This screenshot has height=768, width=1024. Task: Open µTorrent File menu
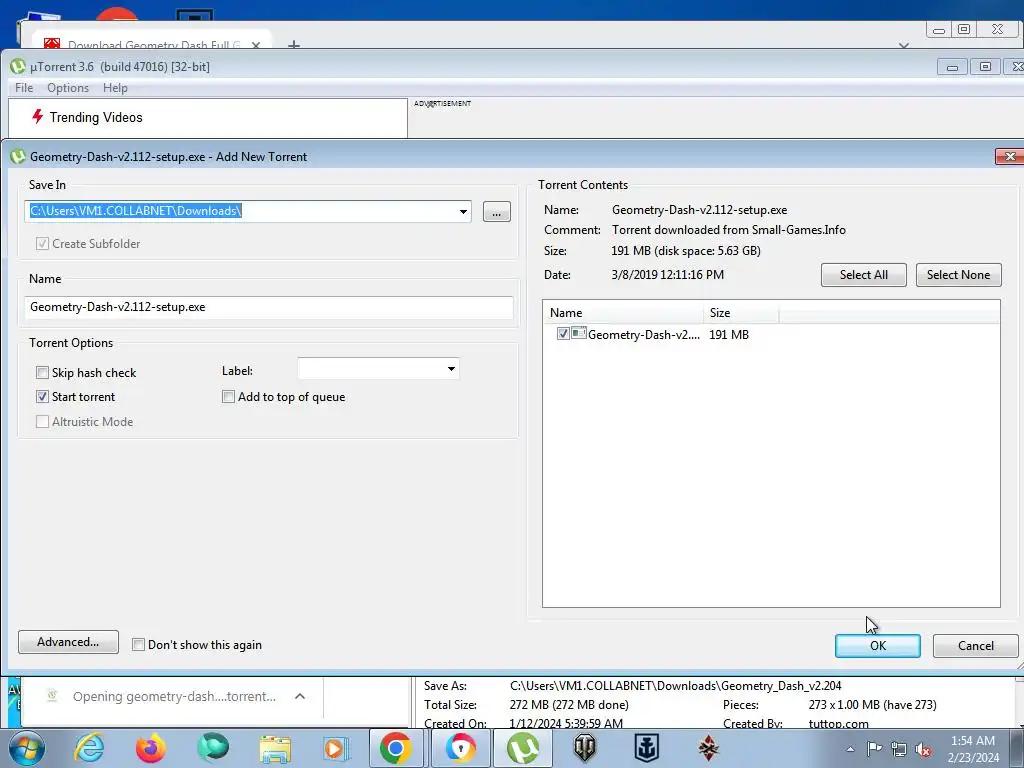click(24, 88)
